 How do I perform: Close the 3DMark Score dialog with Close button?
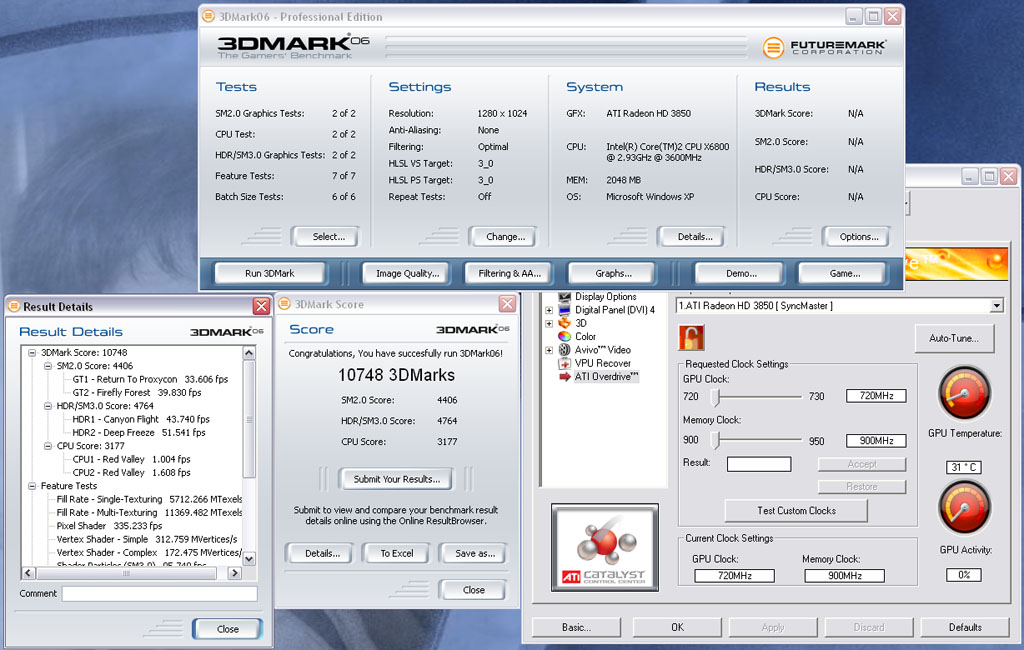coord(473,590)
